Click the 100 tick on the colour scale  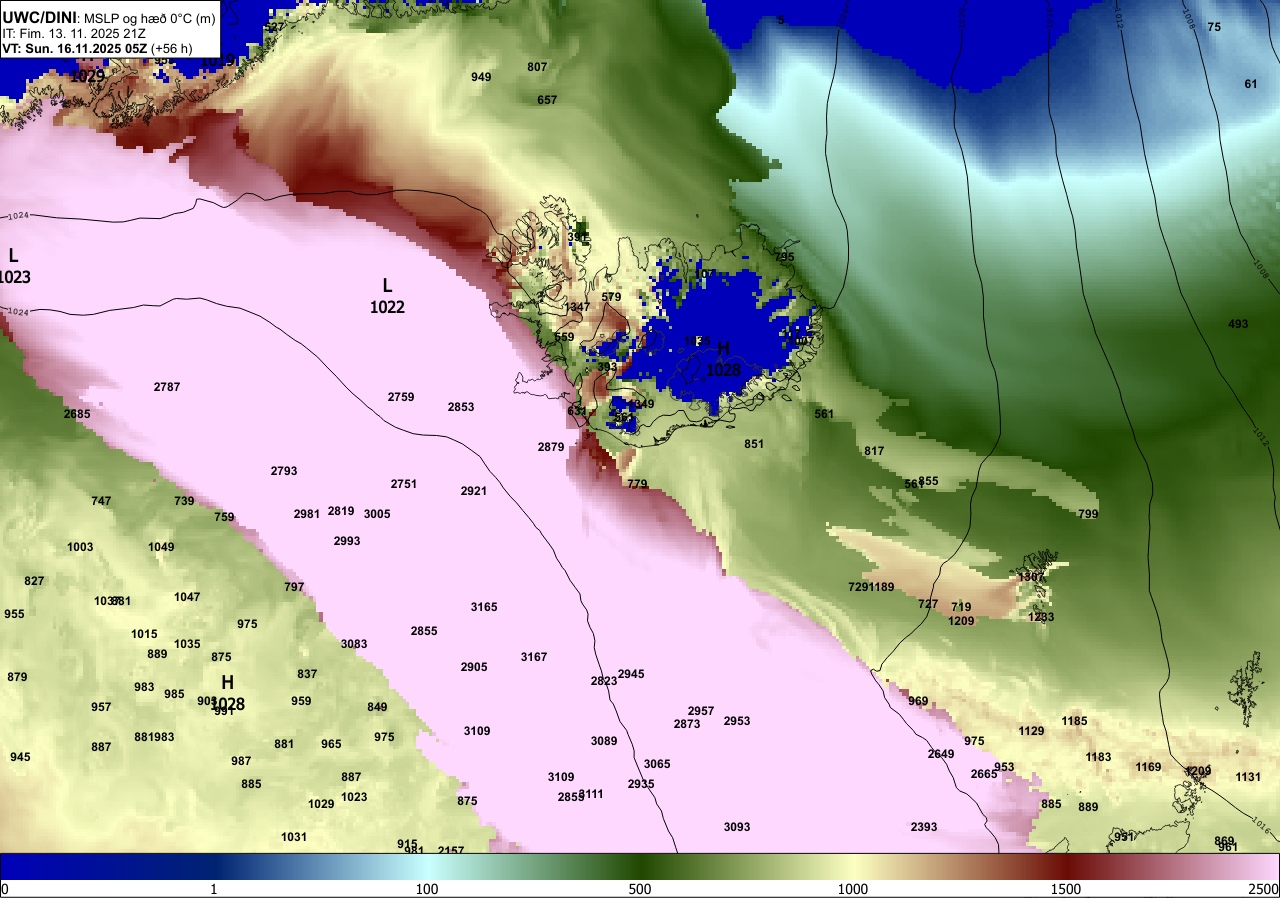click(427, 889)
